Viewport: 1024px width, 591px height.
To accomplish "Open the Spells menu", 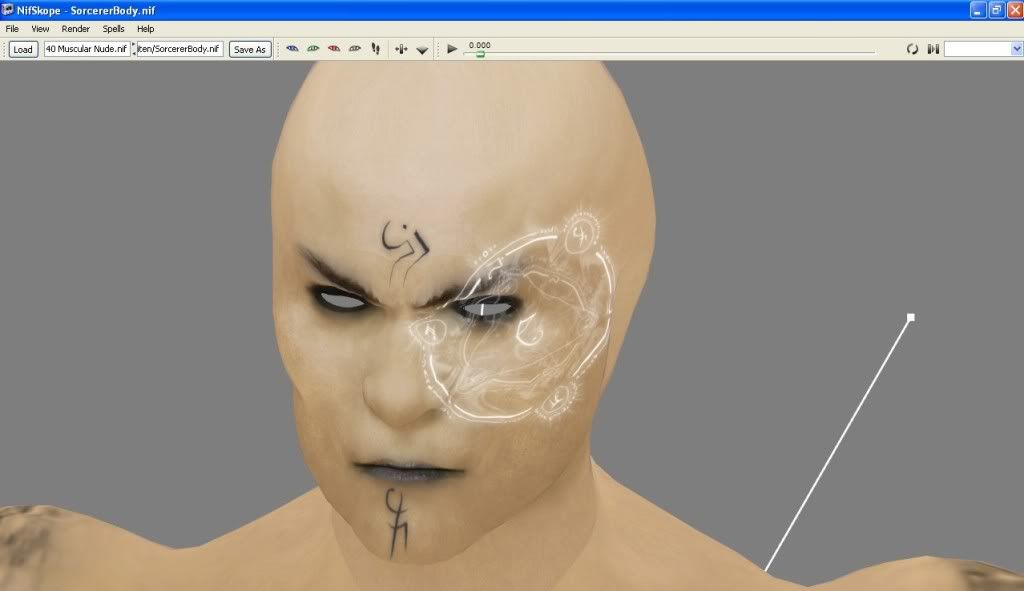I will click(x=113, y=29).
